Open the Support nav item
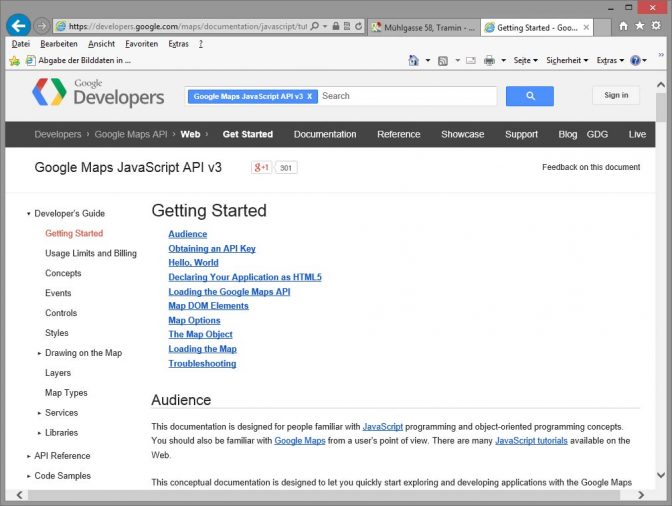The image size is (672, 506). [521, 135]
